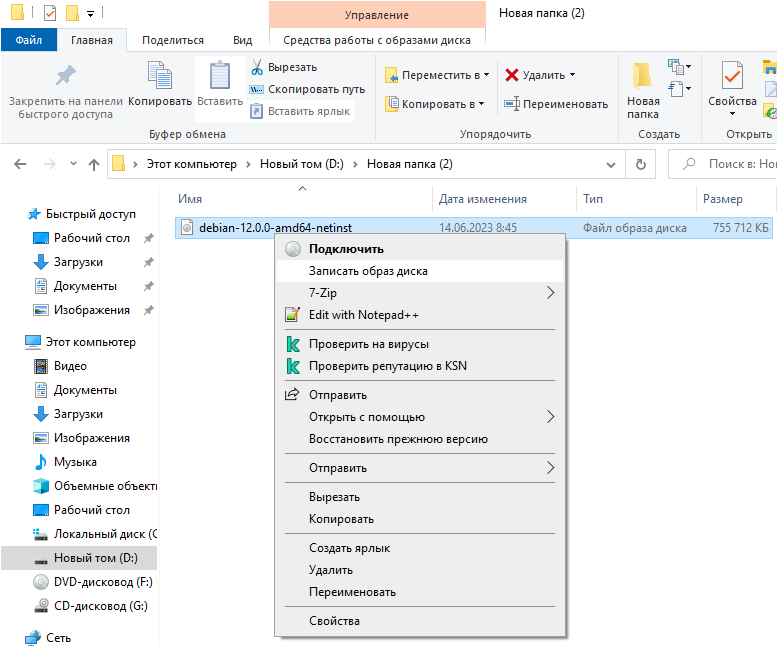Click Вставить ярлык in ribbon
Image resolution: width=777 pixels, height=646 pixels.
click(301, 111)
